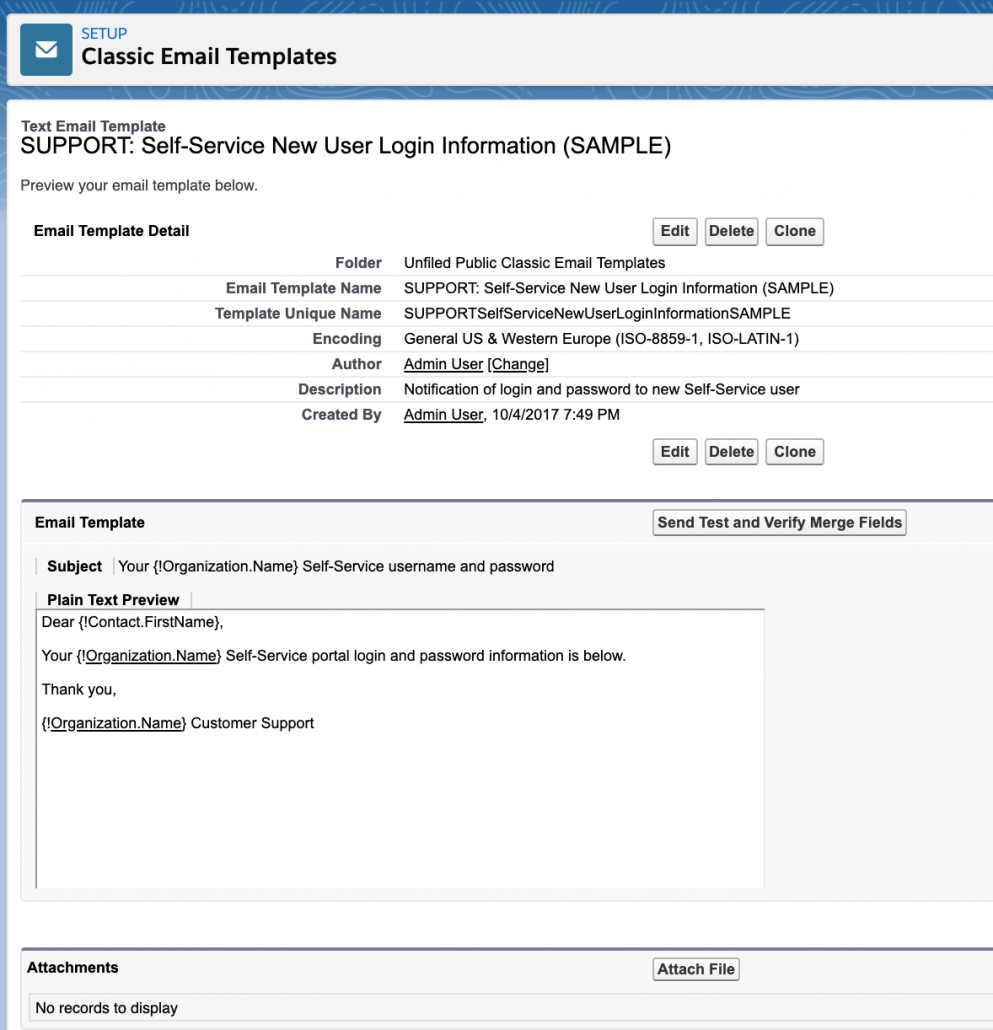Click the SETUP breadcrumb label
This screenshot has width=993, height=1030.
coord(106,33)
